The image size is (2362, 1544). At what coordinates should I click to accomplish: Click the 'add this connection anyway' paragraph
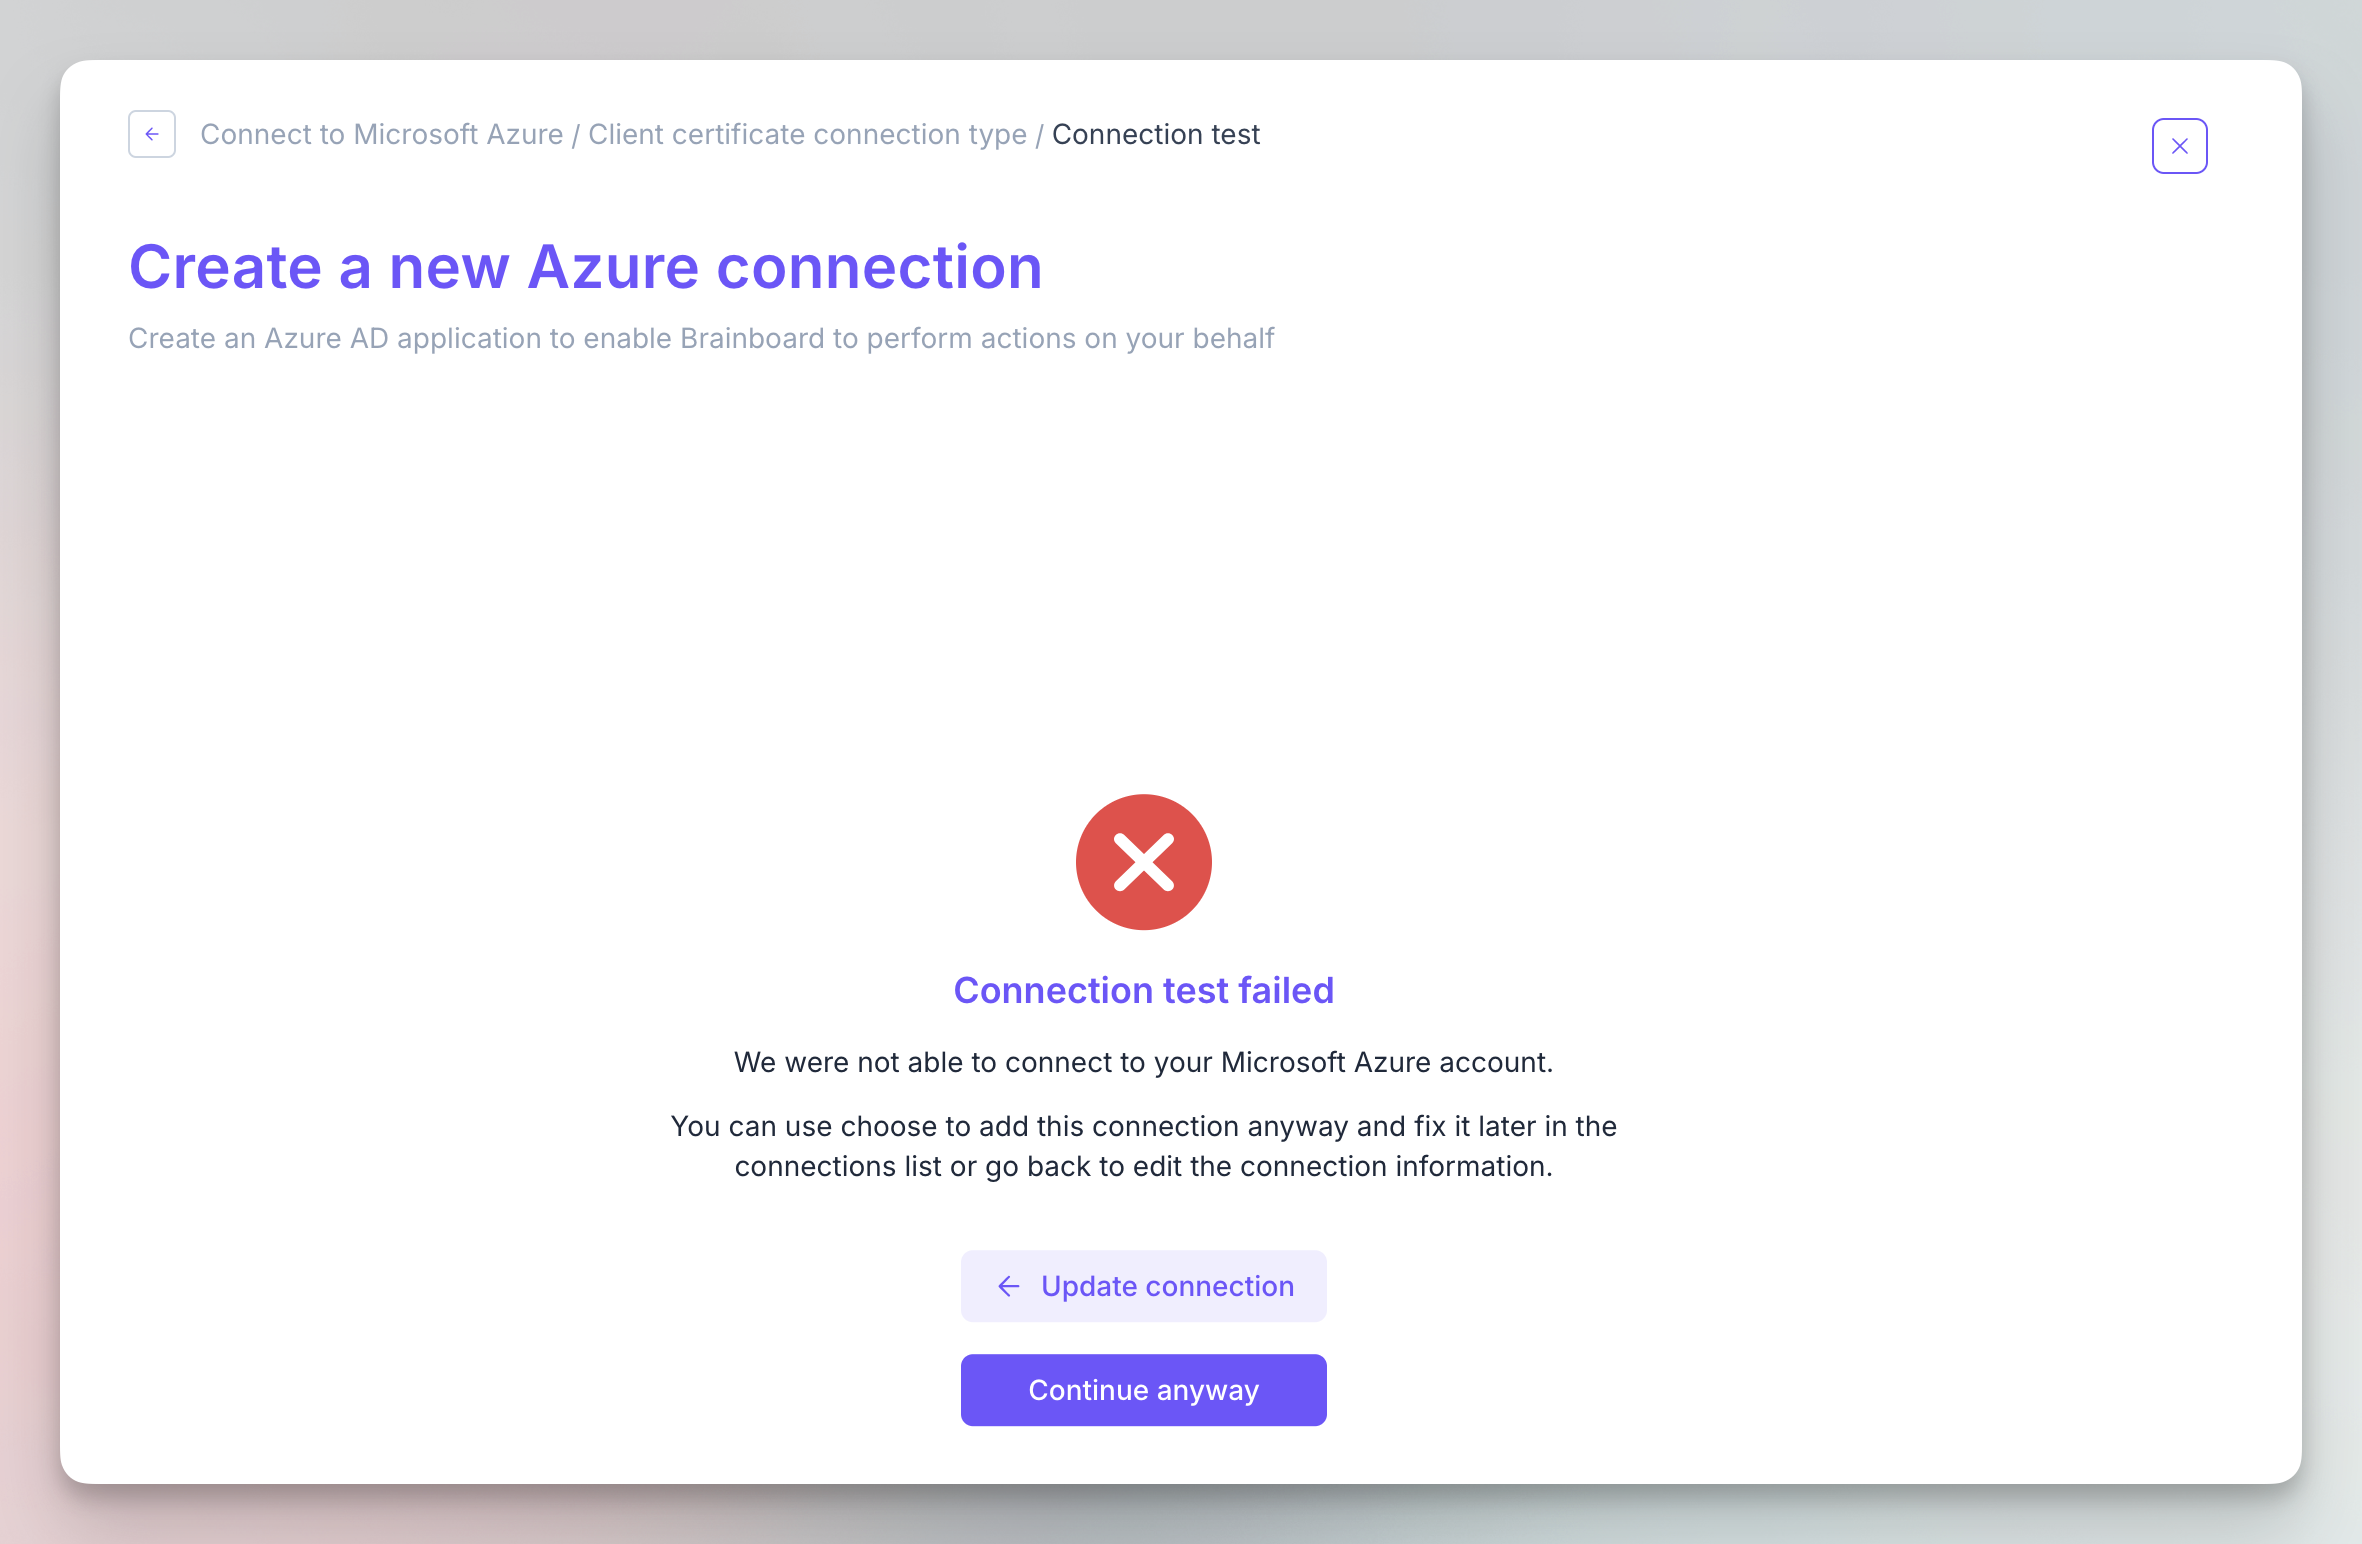click(x=1143, y=1146)
